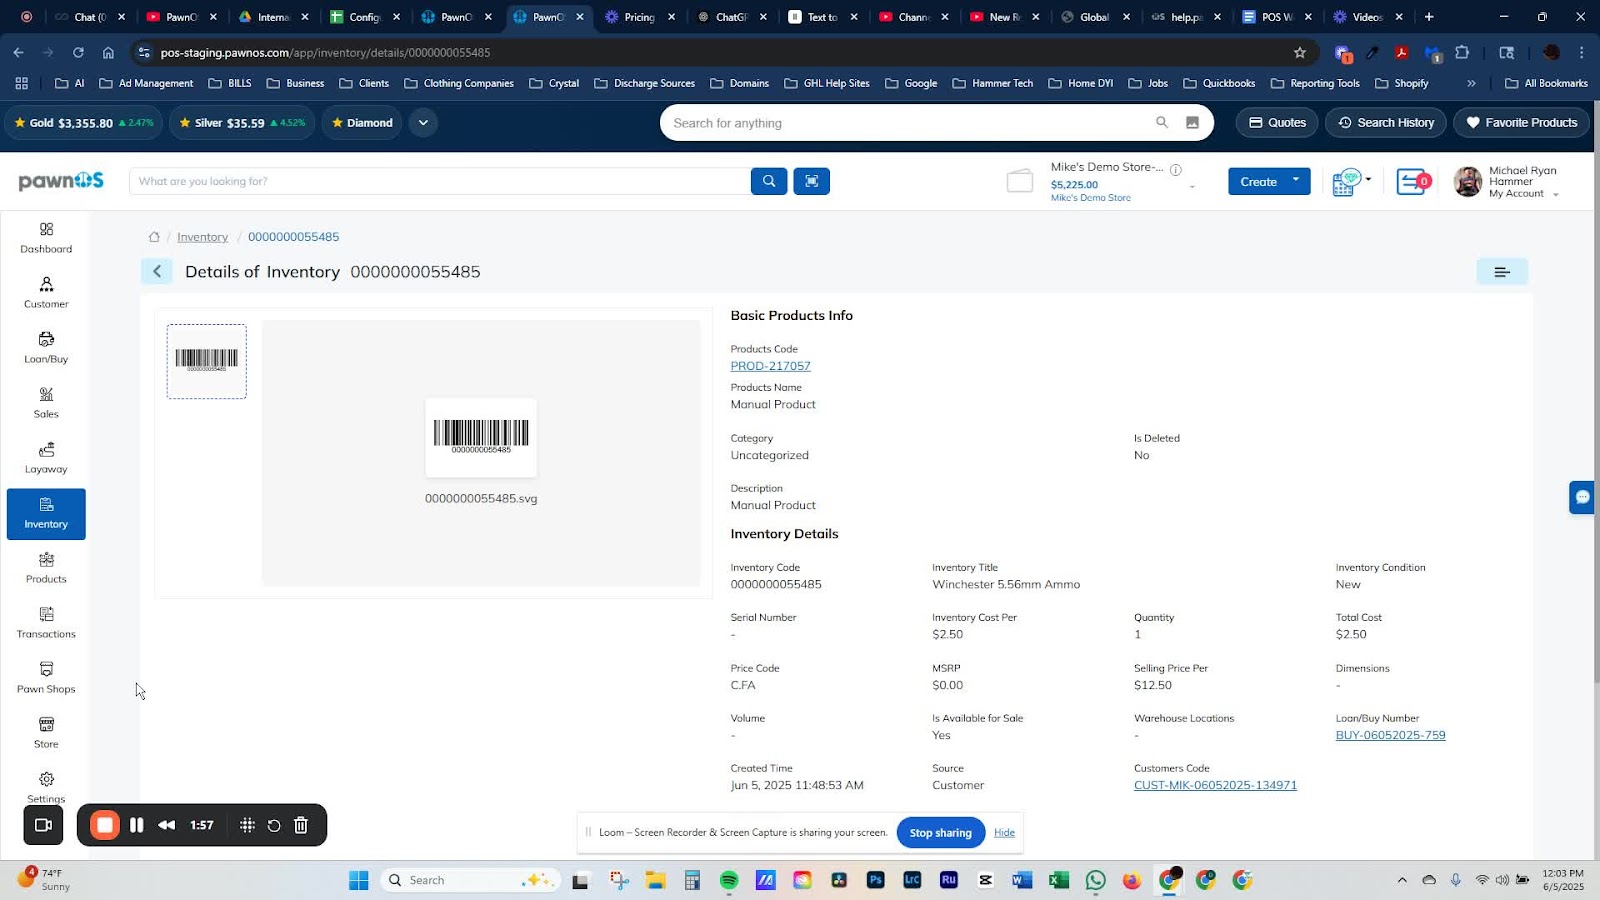Select the Inventory sidebar item
This screenshot has width=1600, height=900.
point(46,514)
